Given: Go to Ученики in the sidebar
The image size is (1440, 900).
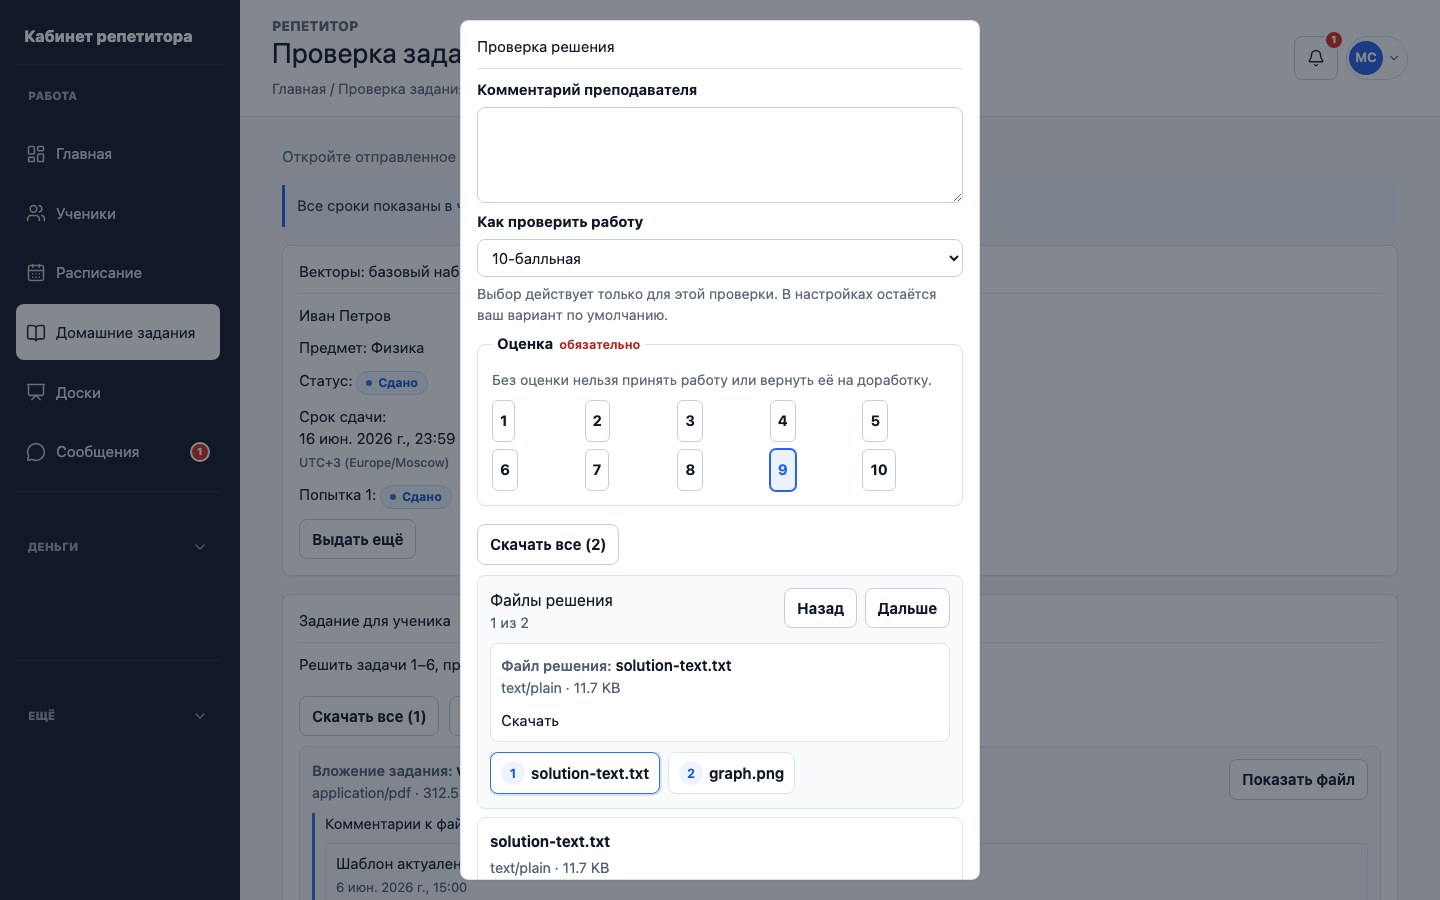Looking at the screenshot, I should pos(118,214).
